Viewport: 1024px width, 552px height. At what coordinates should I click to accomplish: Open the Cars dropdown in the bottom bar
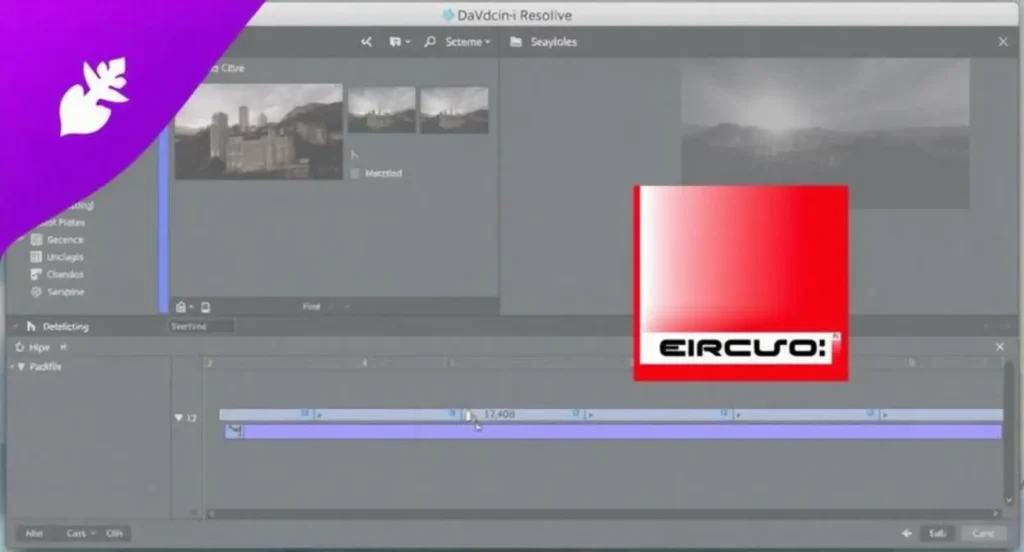(80, 533)
